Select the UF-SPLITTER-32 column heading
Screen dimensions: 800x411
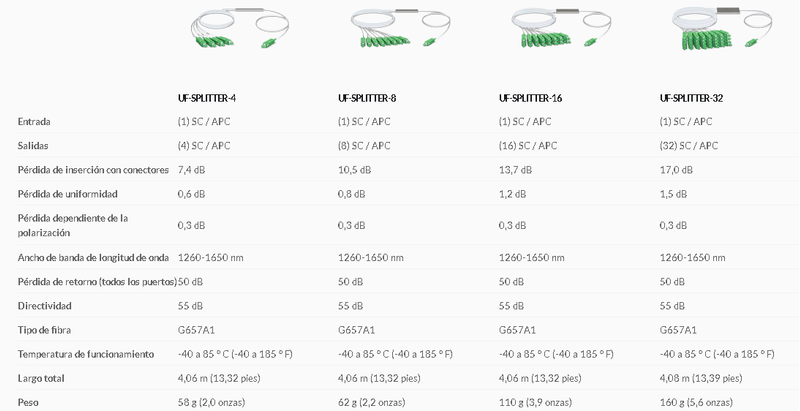click(691, 98)
